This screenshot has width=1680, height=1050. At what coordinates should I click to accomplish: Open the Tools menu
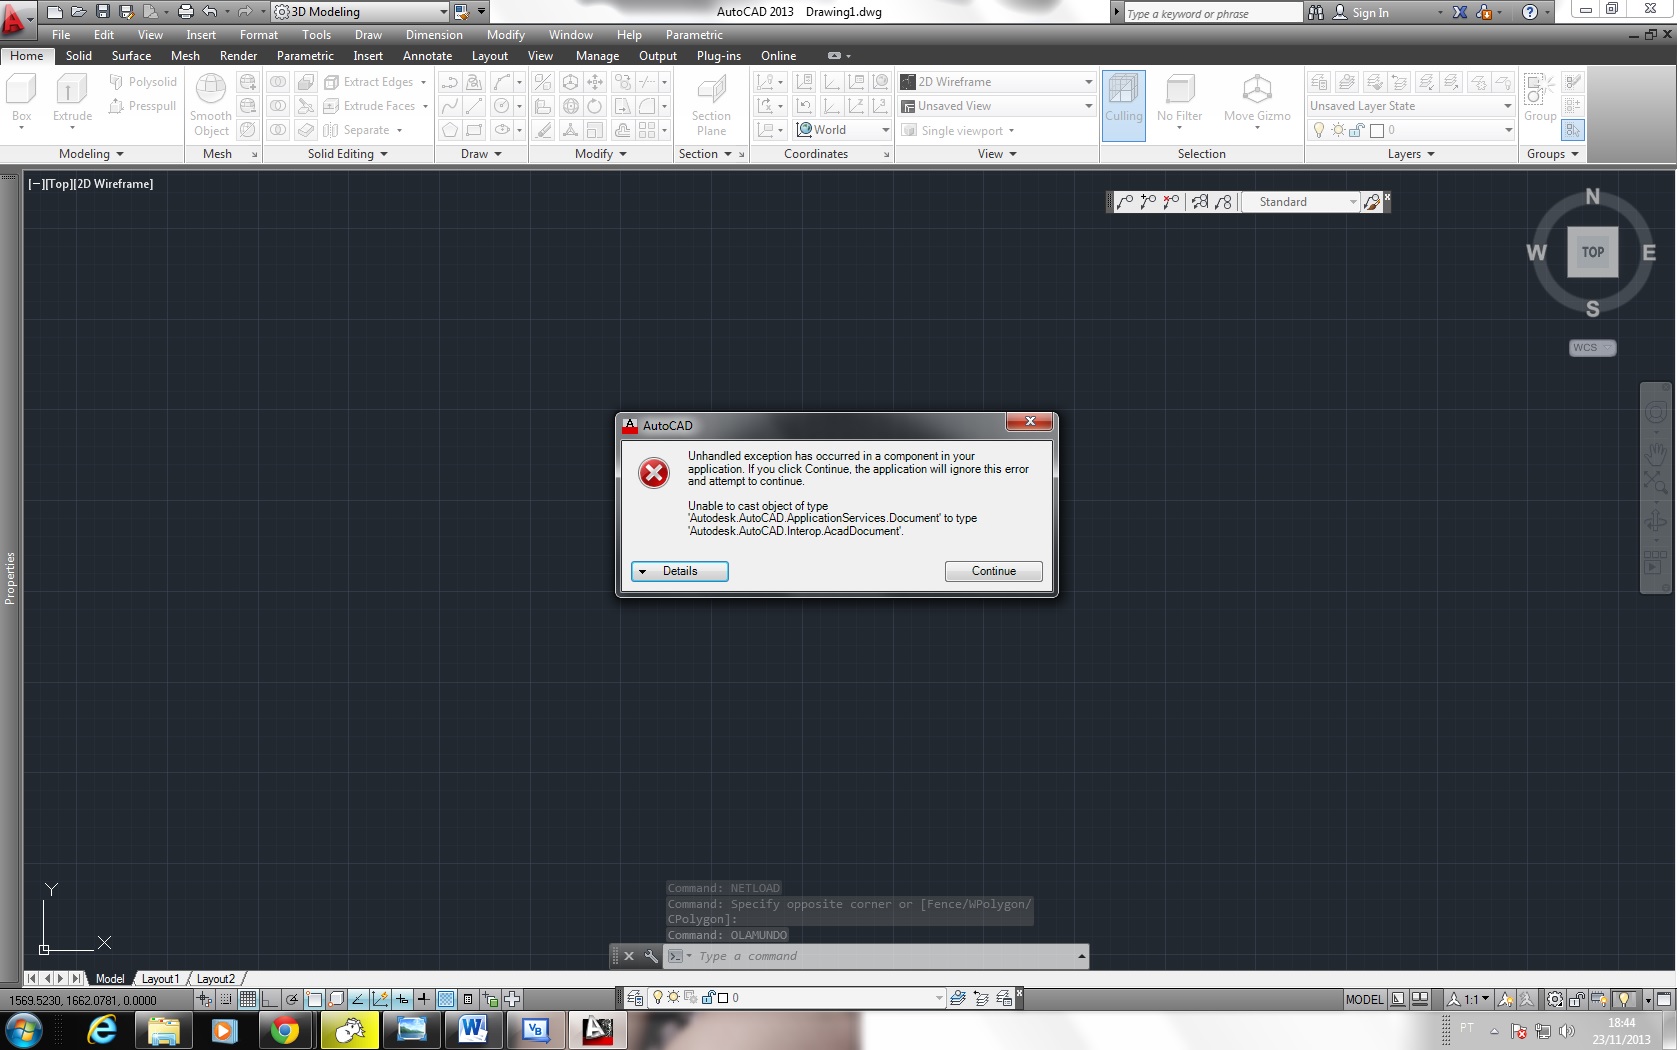(x=316, y=35)
